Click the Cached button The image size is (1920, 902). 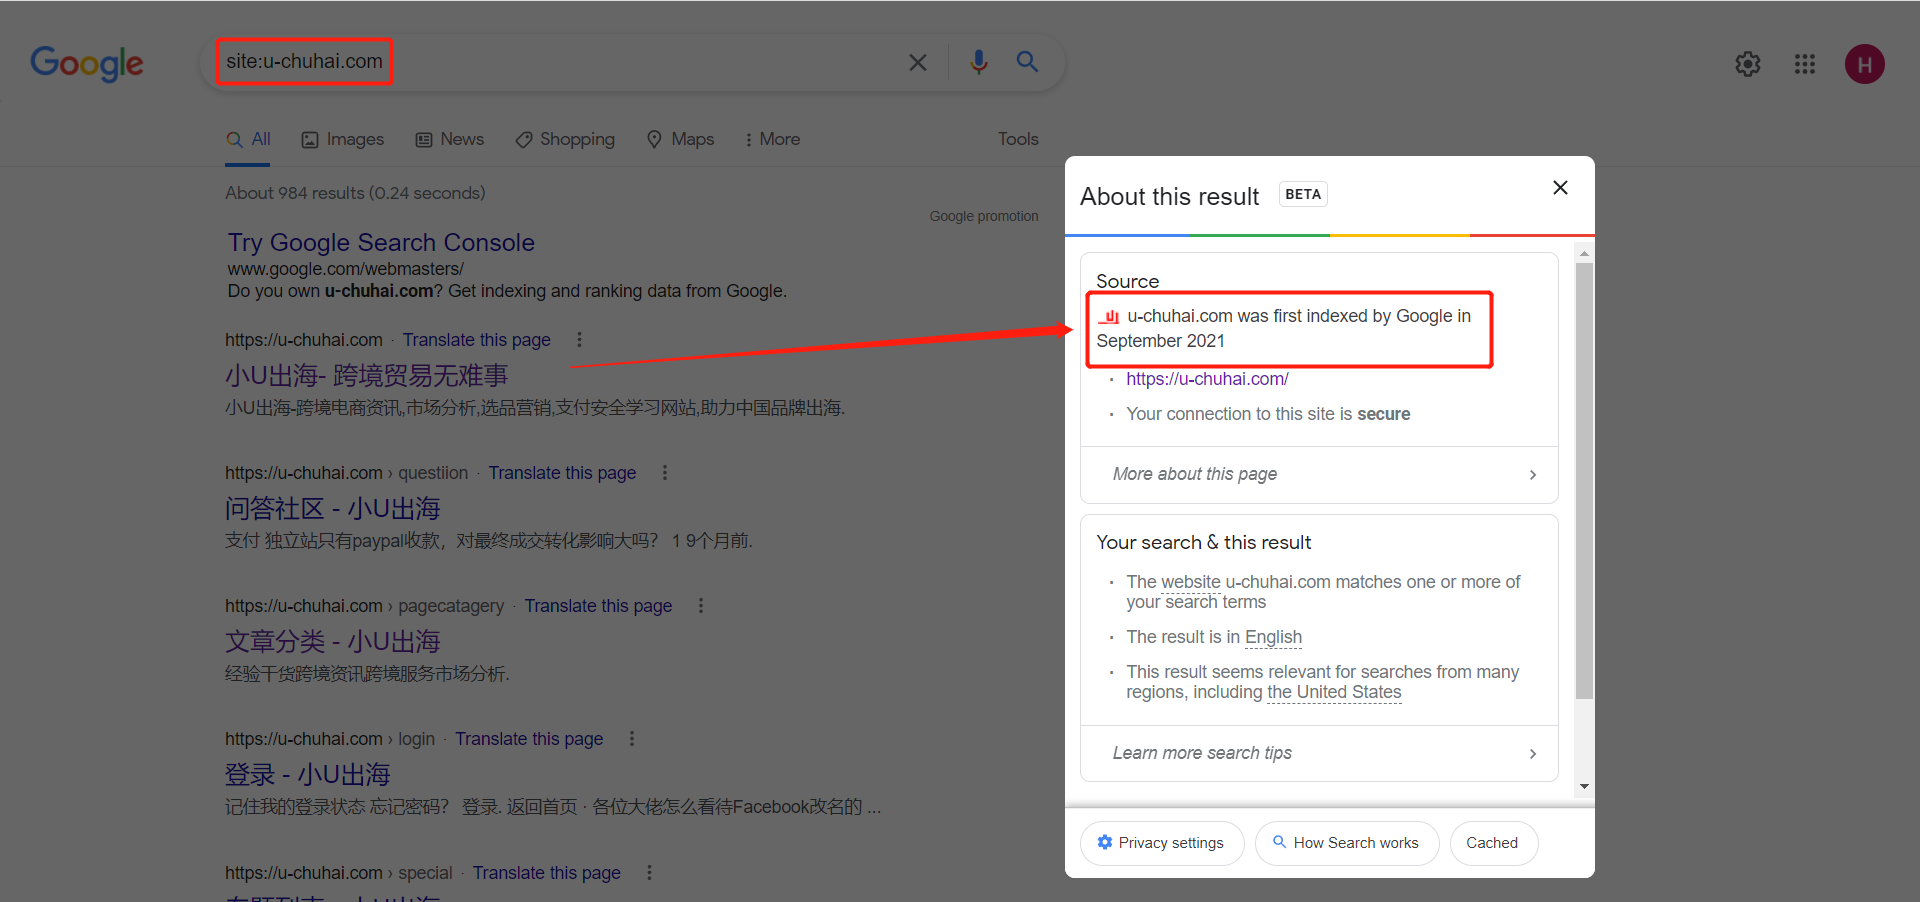(x=1491, y=843)
